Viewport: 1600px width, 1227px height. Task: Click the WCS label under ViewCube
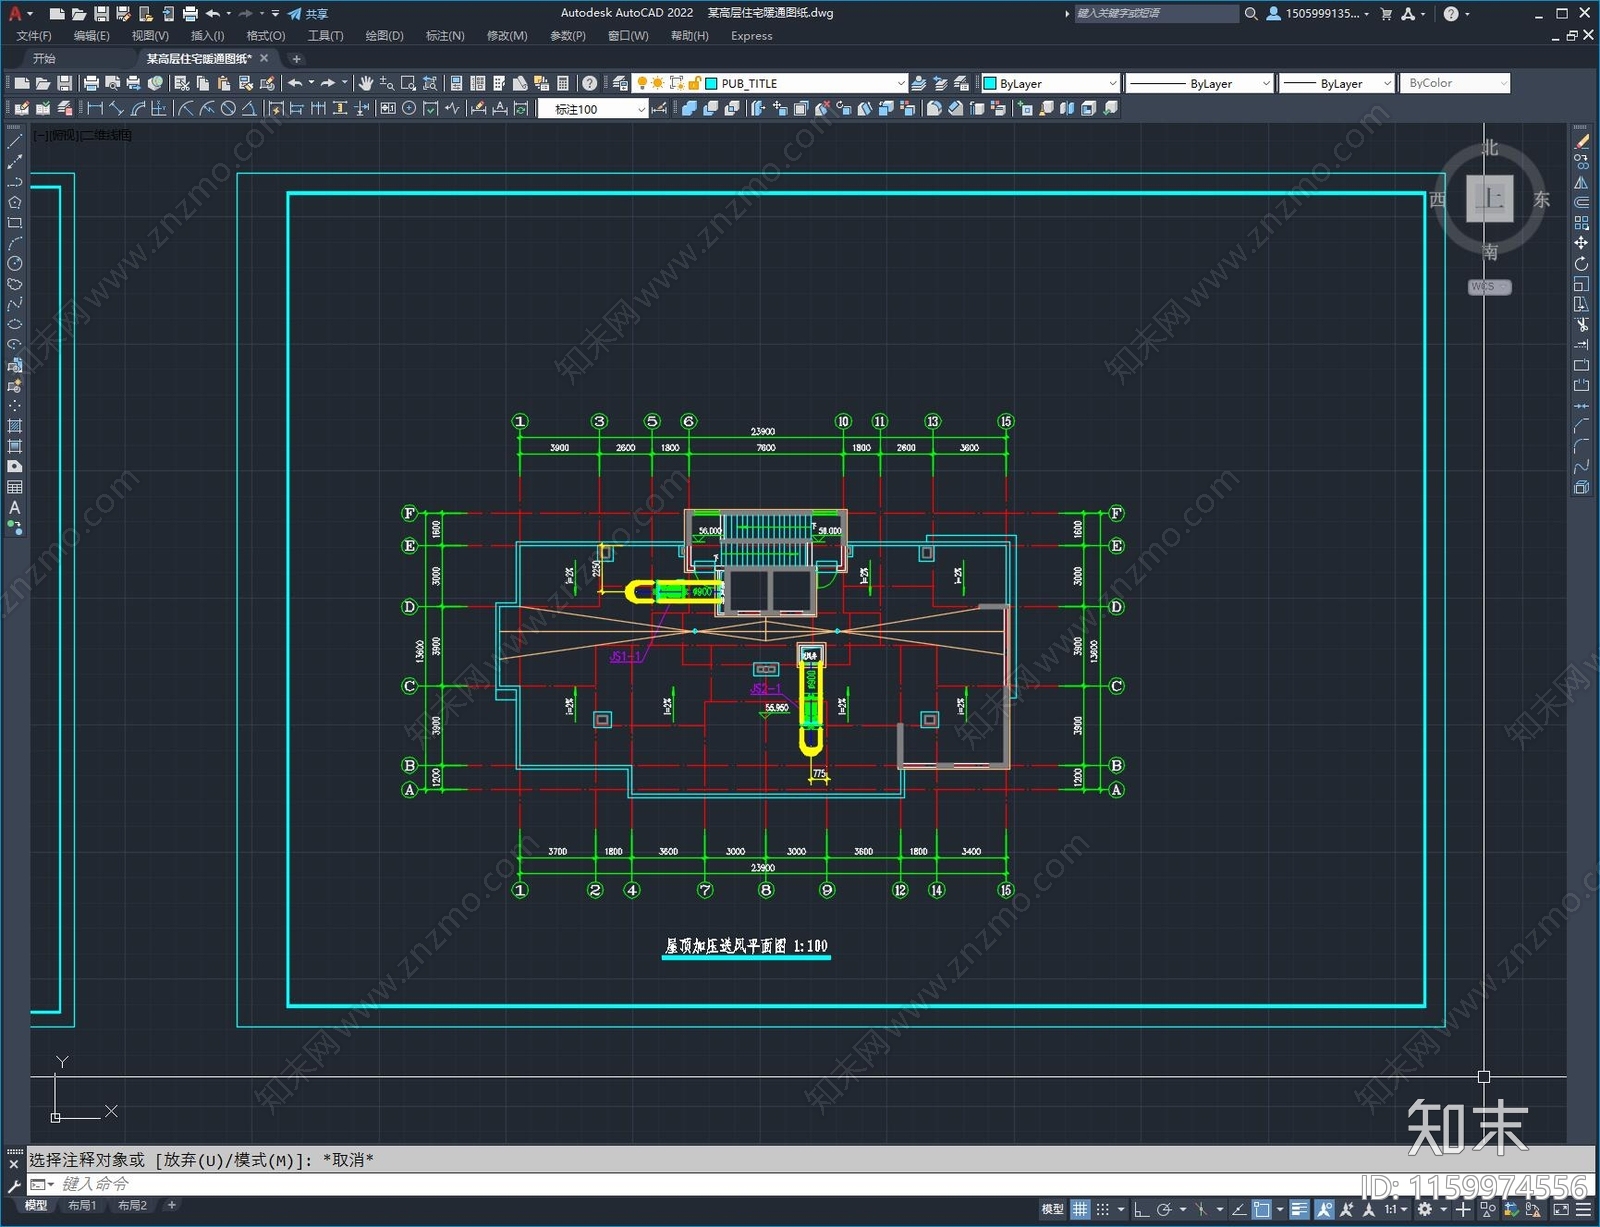click(x=1489, y=287)
